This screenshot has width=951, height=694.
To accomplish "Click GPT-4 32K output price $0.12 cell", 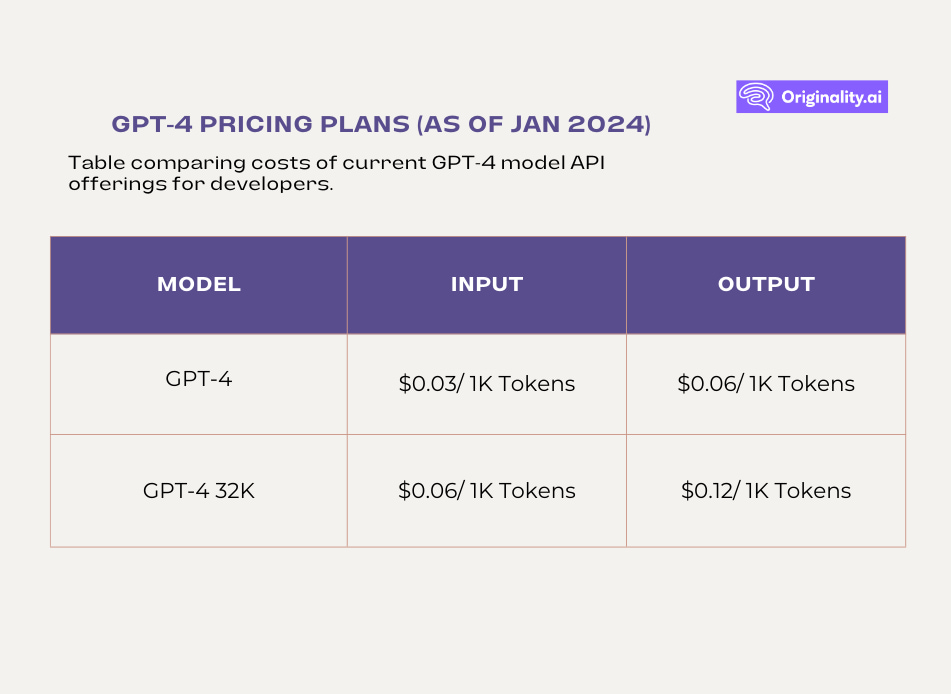I will pyautogui.click(x=766, y=490).
